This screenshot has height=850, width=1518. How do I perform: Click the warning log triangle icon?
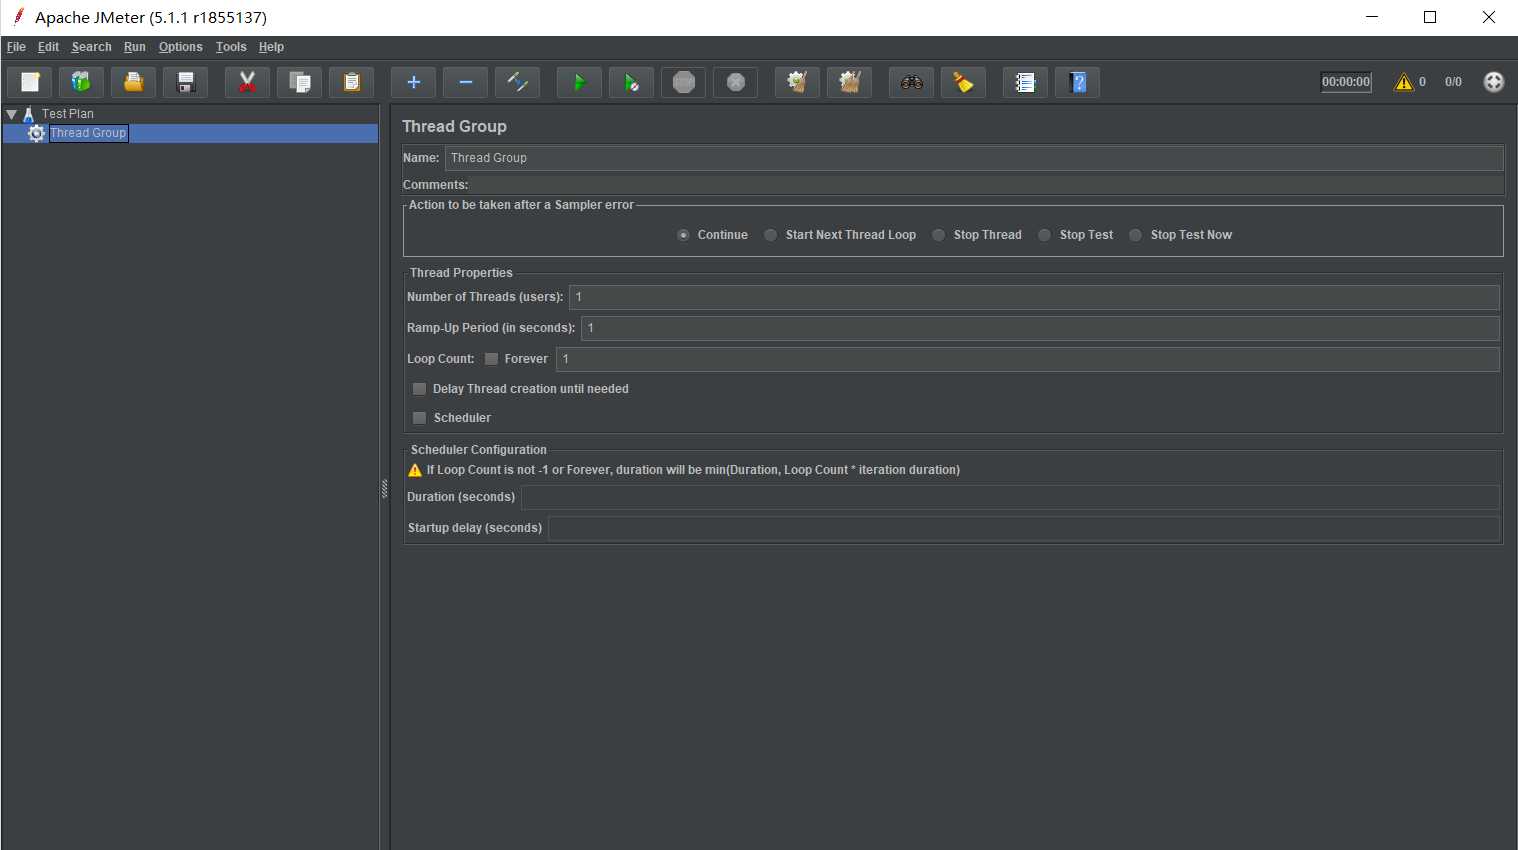click(x=1404, y=82)
